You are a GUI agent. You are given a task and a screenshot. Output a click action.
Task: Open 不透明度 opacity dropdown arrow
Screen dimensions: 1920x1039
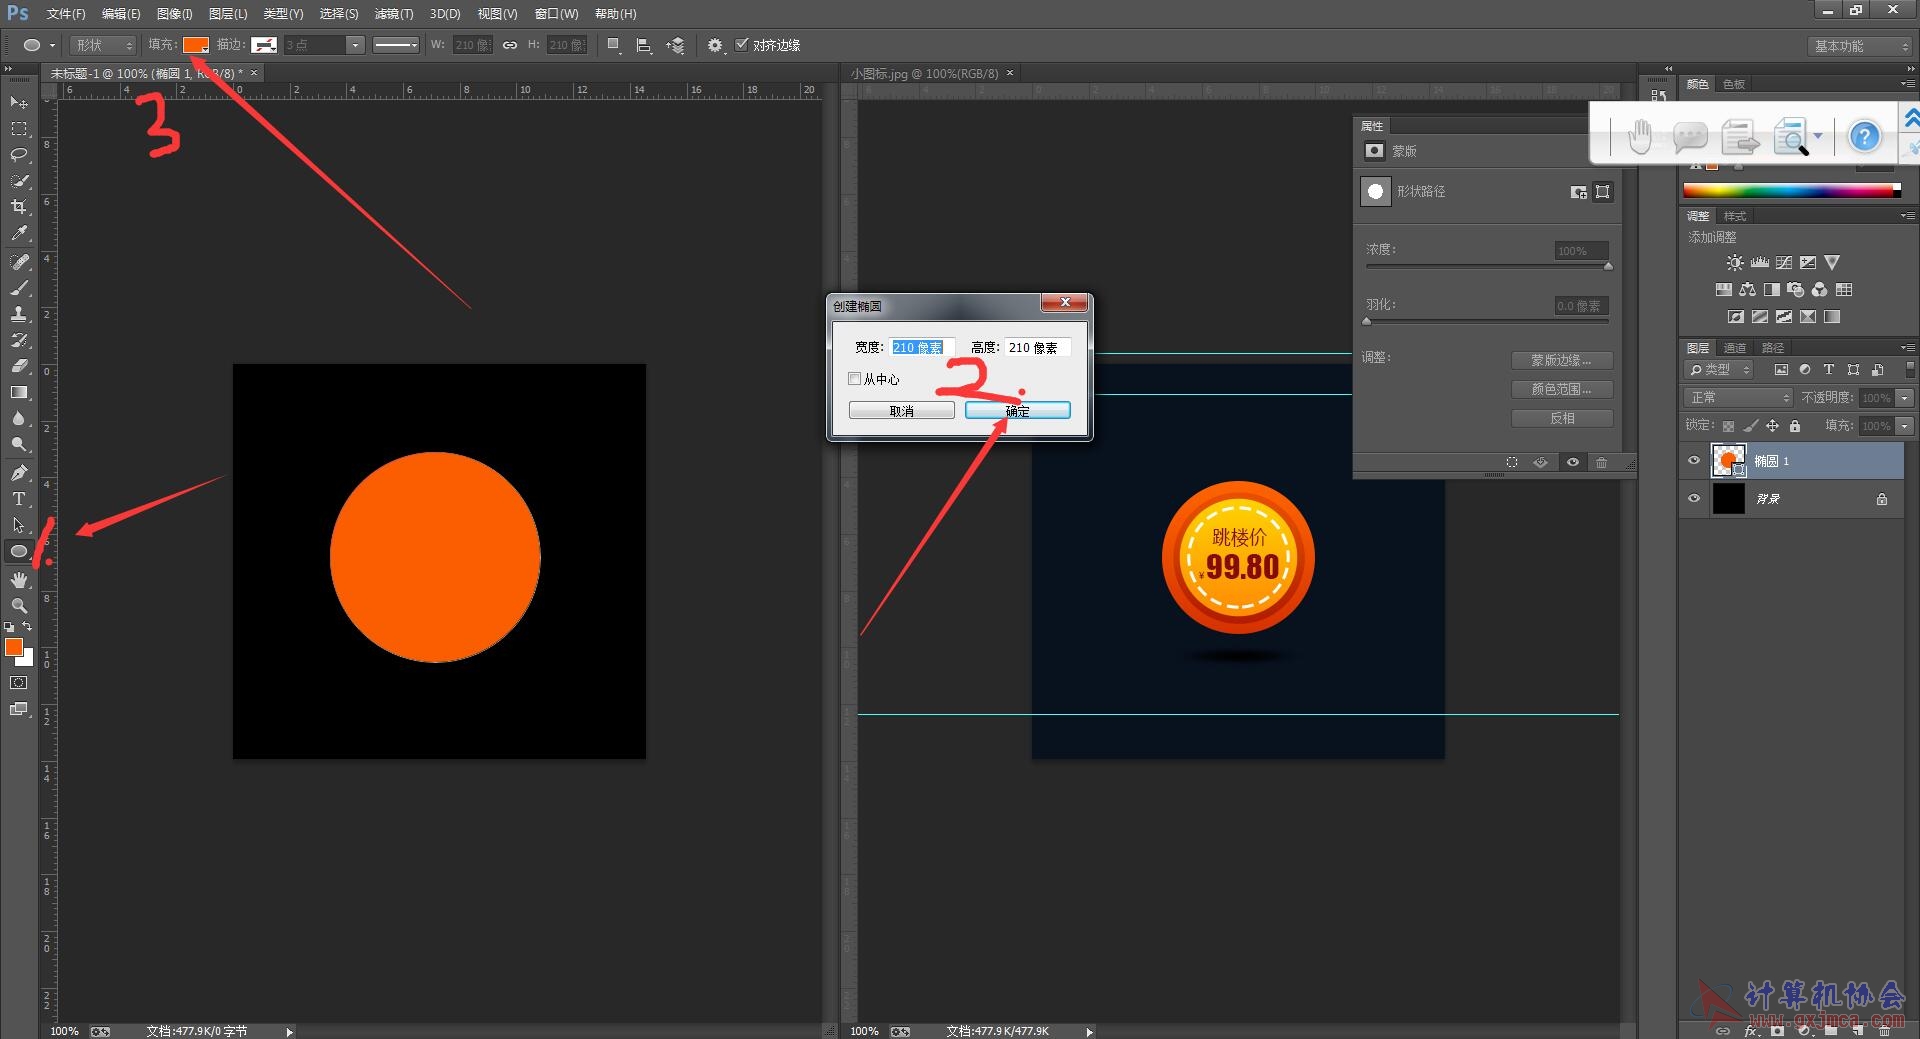[x=1904, y=398]
